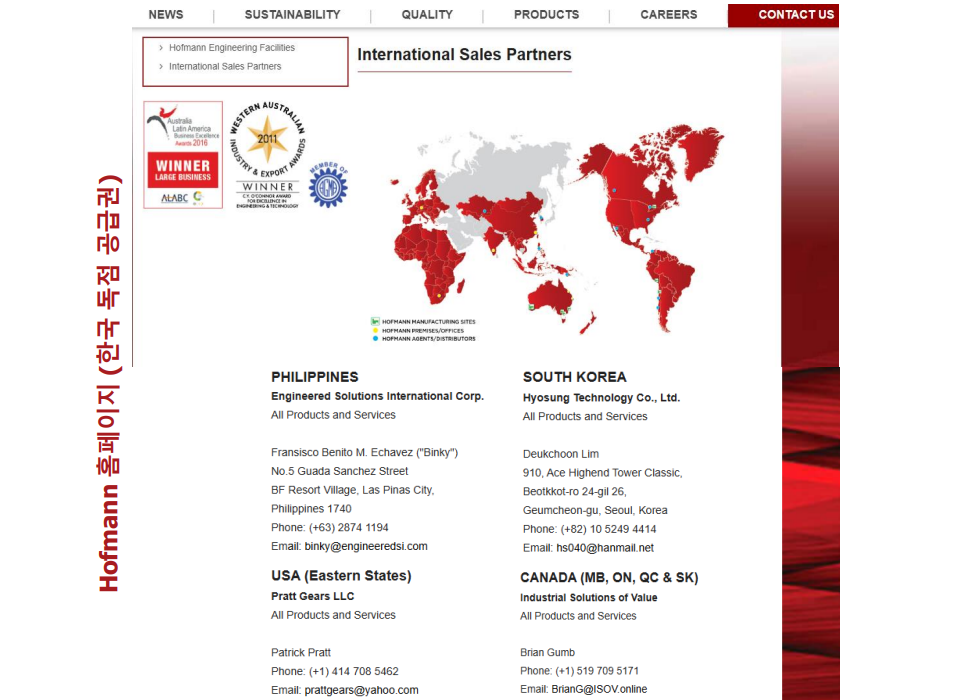957x700 pixels.
Task: Click Geumcheon-gu, Seoul, Korea address line
Action: point(595,510)
